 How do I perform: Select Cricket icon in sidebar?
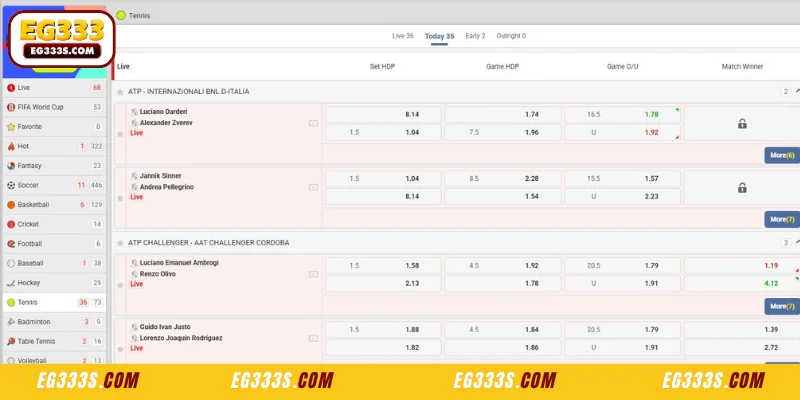(x=11, y=224)
